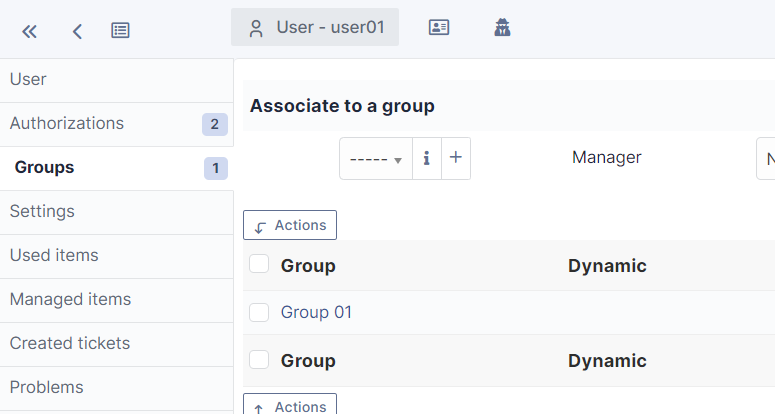Open the top Actions menu

click(x=290, y=225)
